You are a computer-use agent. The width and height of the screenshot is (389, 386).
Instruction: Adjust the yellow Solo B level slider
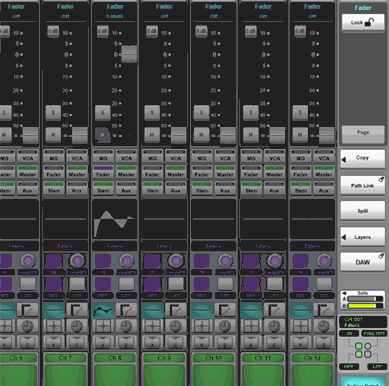[365, 306]
